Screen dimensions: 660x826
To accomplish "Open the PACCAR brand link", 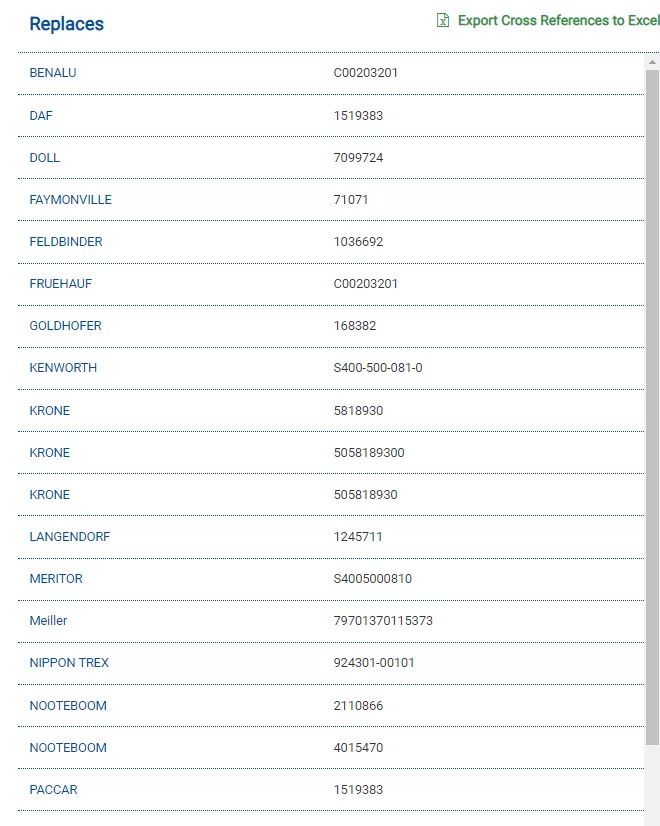I will click(53, 790).
